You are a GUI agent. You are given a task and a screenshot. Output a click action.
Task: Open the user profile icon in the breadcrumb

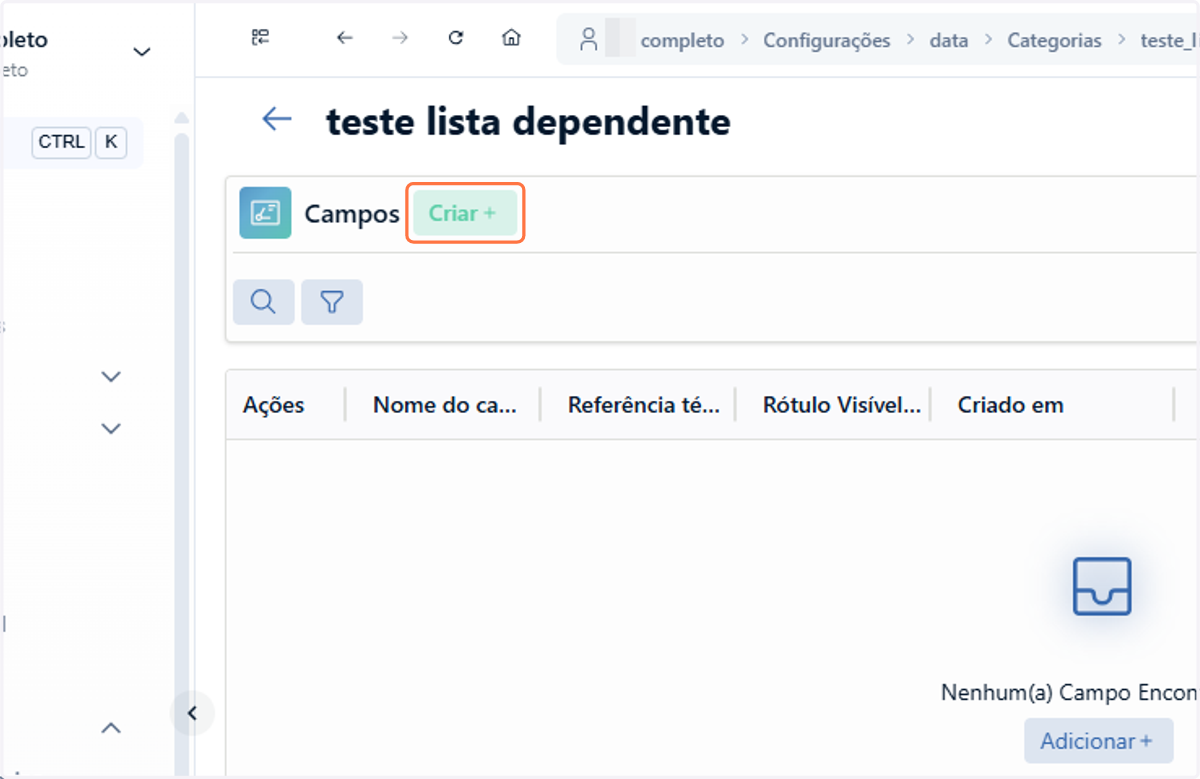pyautogui.click(x=588, y=39)
